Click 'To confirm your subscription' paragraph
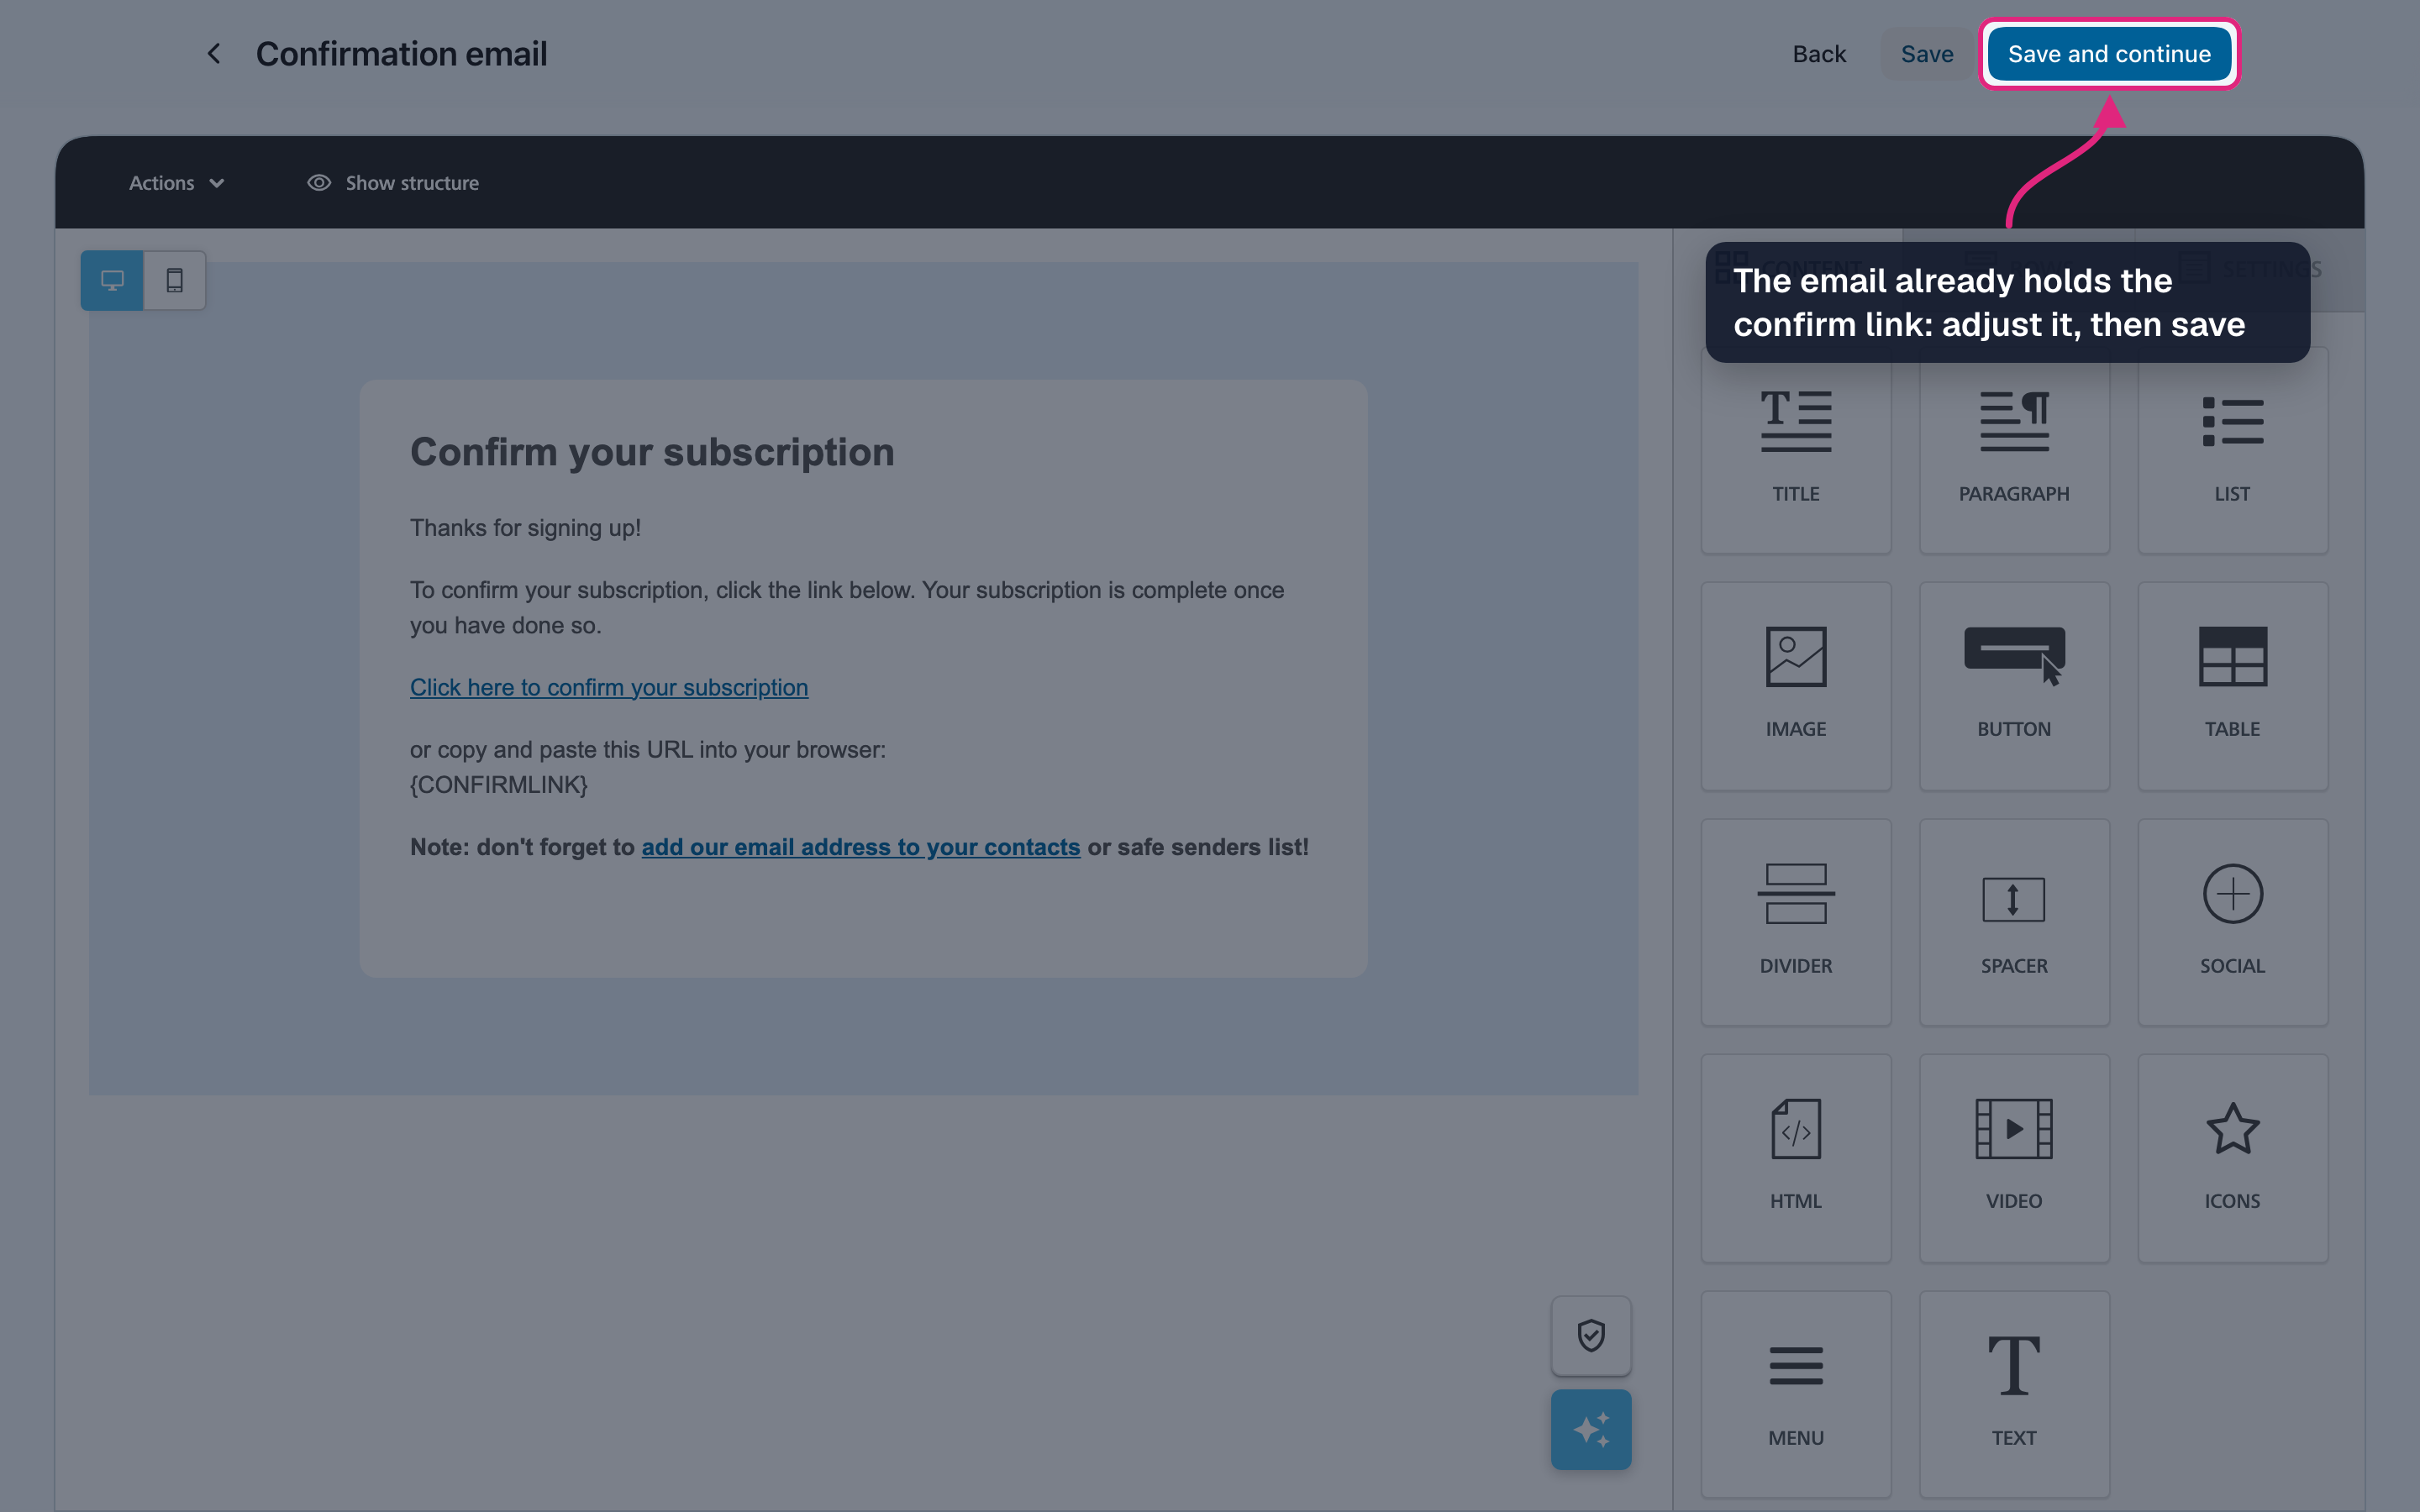This screenshot has width=2420, height=1512. (847, 607)
